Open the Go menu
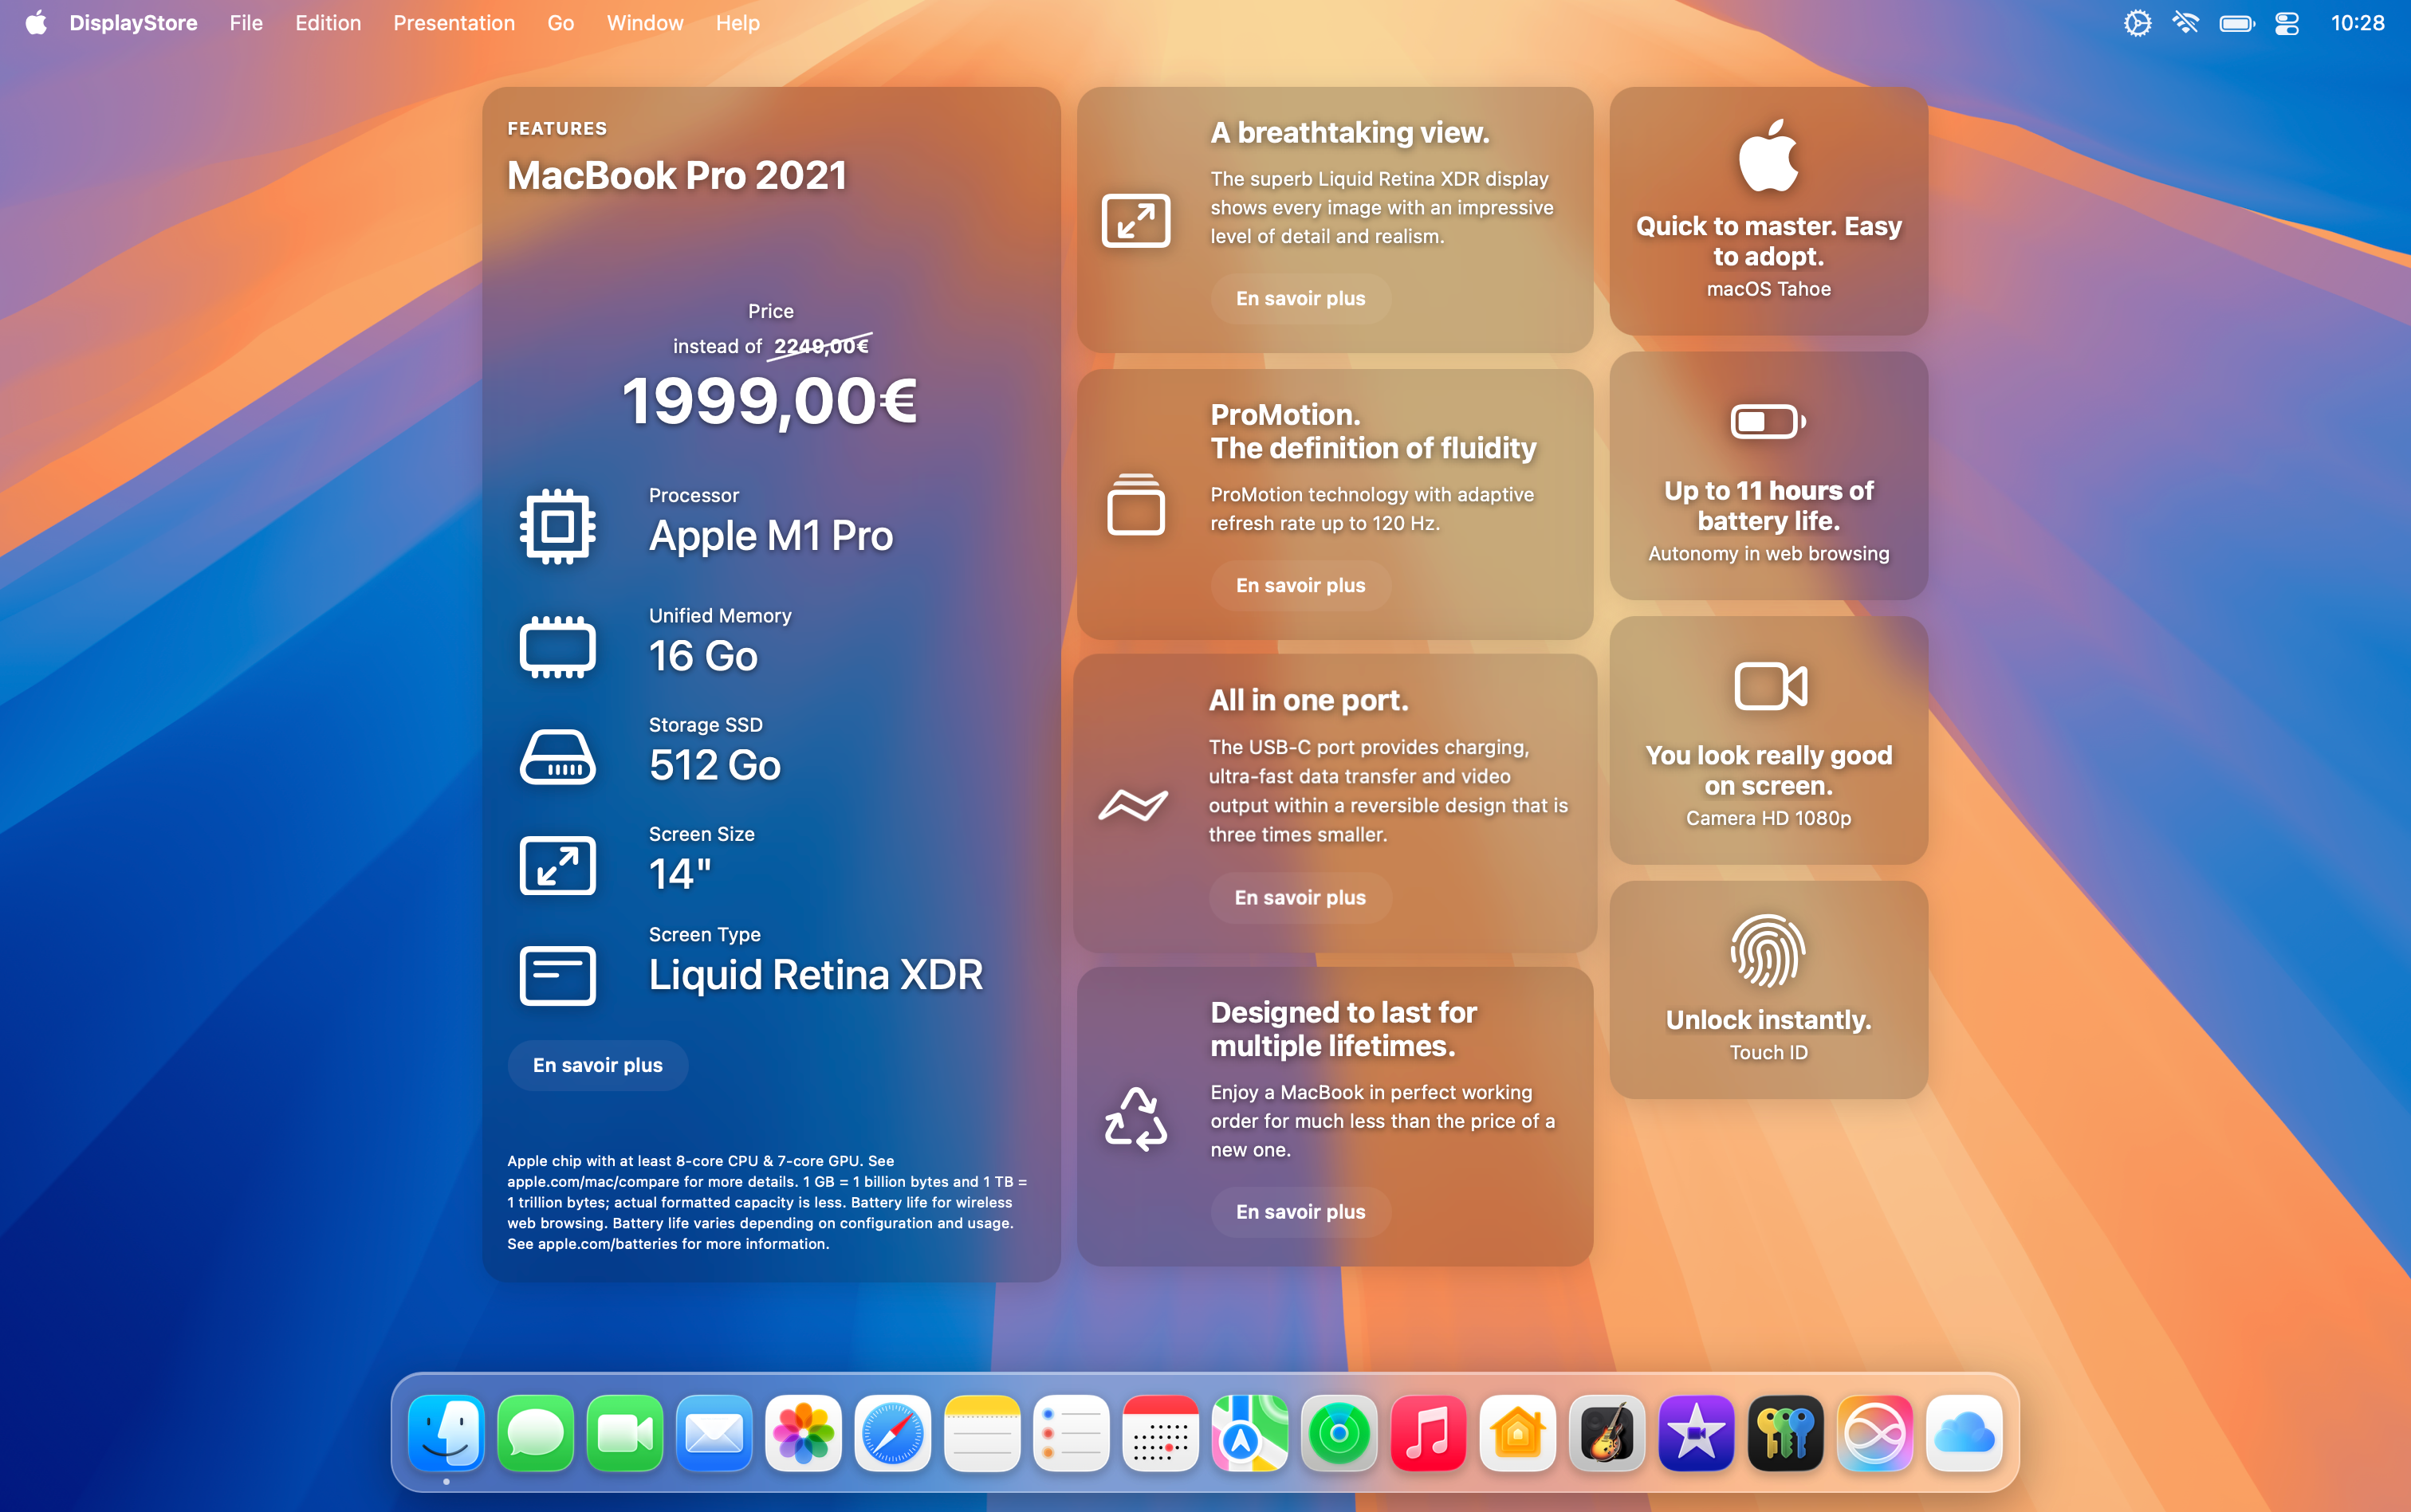2411x1512 pixels. [x=560, y=23]
